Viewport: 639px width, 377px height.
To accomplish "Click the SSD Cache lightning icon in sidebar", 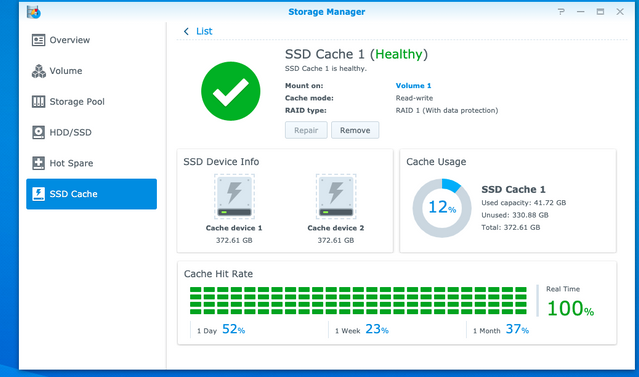I will 38,194.
